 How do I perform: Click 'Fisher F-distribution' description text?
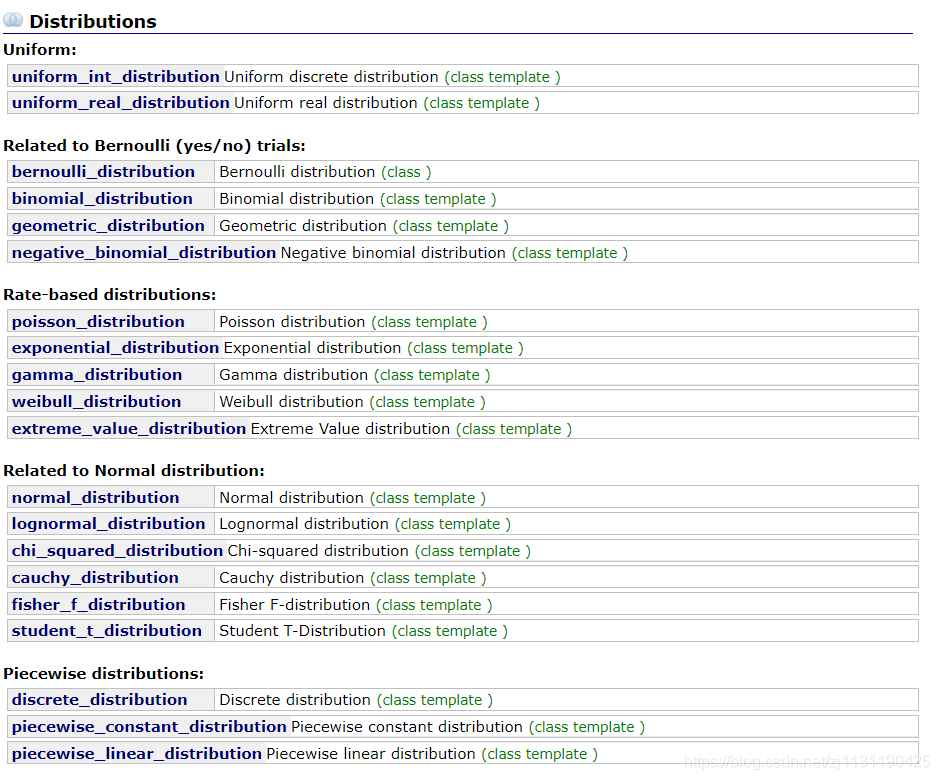tap(295, 605)
